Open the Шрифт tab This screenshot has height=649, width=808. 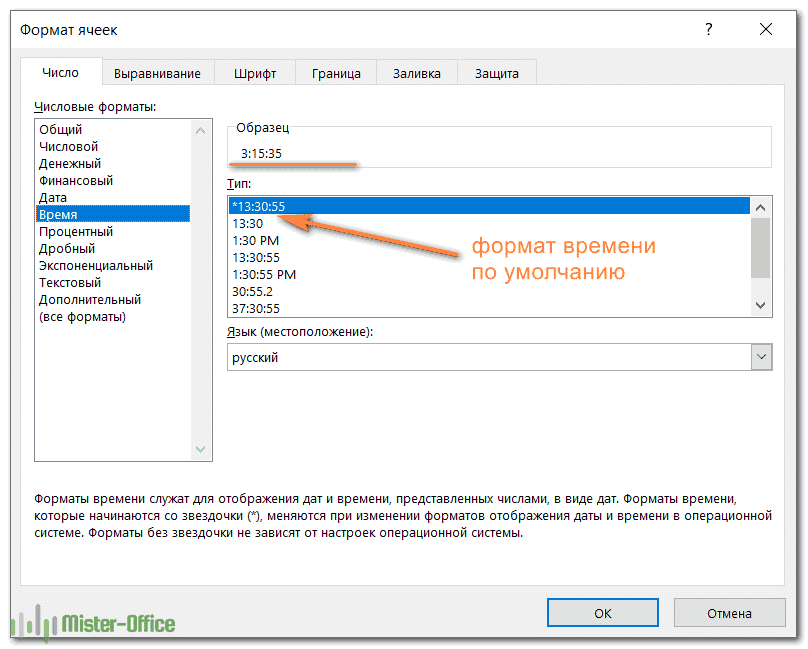click(256, 74)
